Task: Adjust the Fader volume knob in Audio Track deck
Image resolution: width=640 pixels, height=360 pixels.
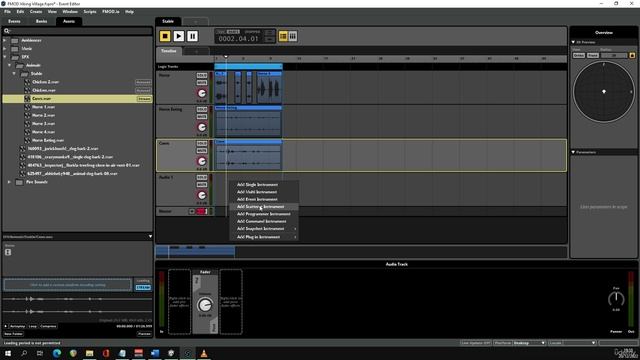Action: [x=205, y=305]
